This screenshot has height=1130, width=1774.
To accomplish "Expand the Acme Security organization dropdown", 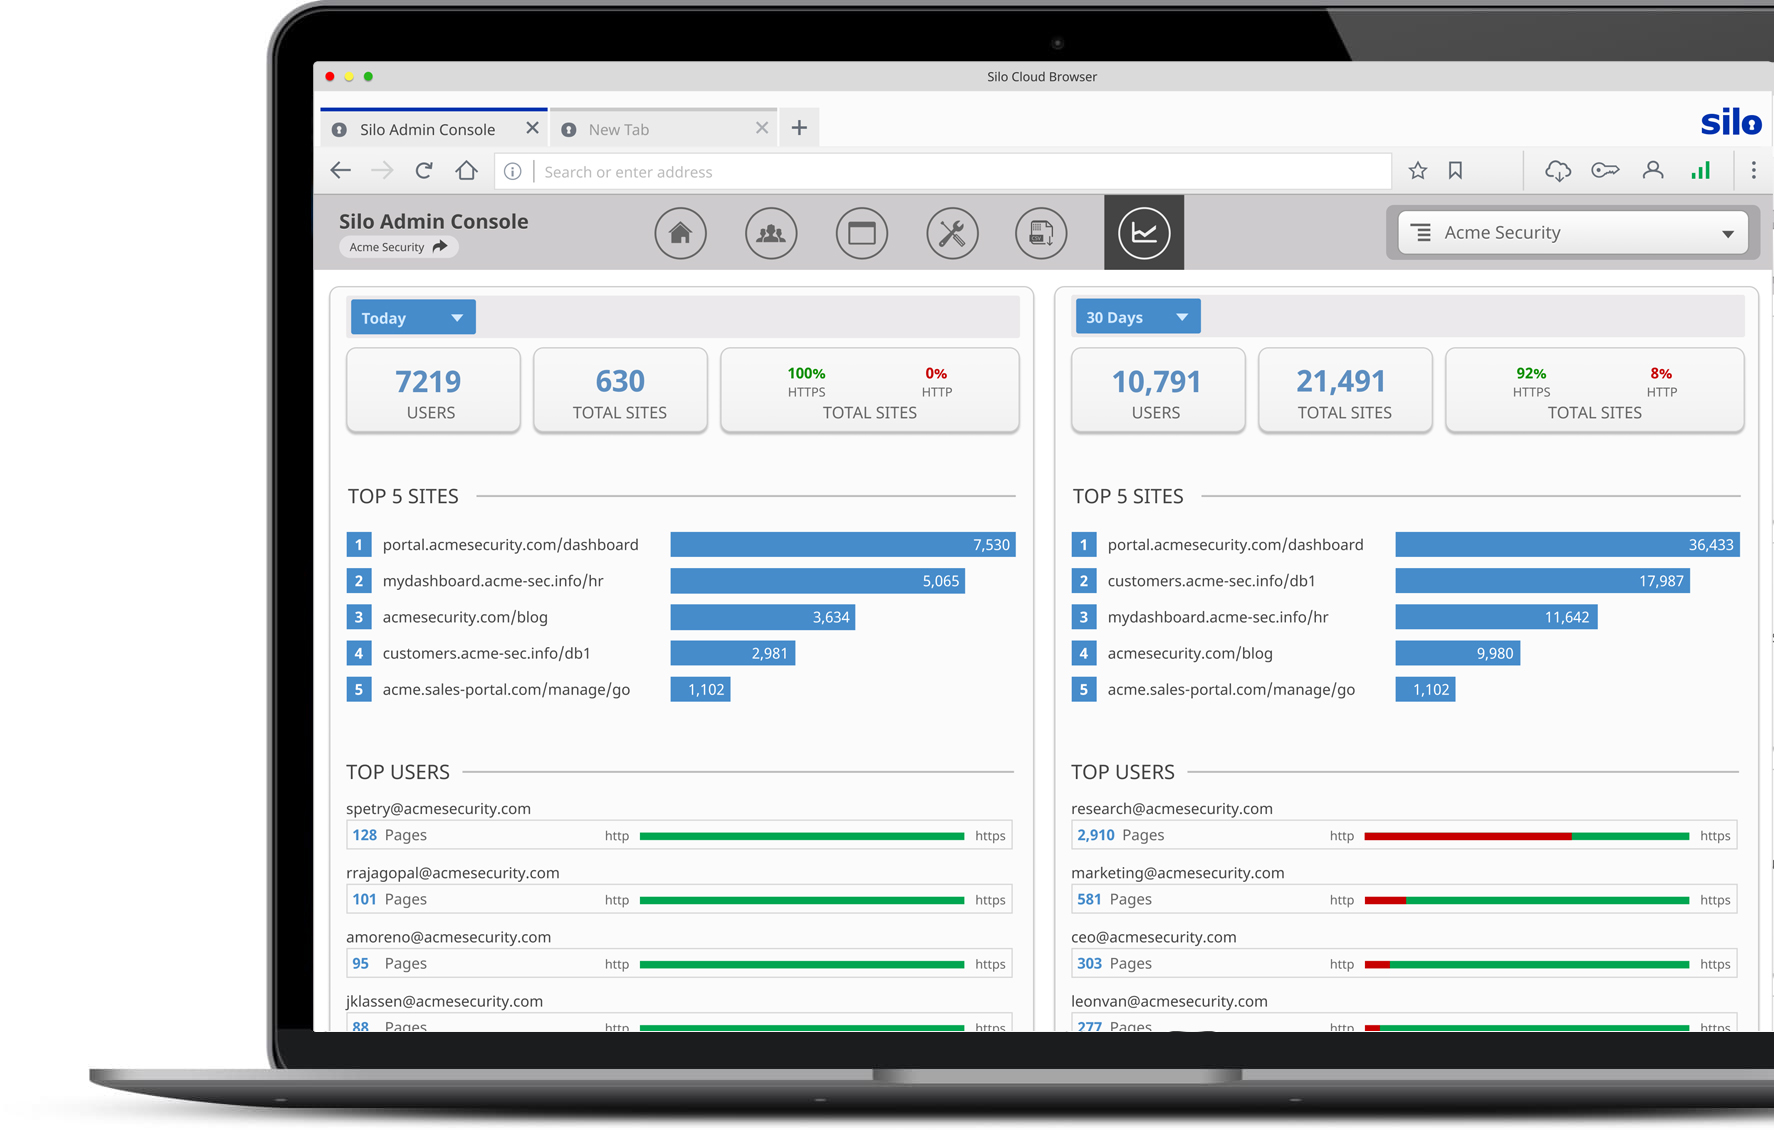I will click(x=1572, y=233).
